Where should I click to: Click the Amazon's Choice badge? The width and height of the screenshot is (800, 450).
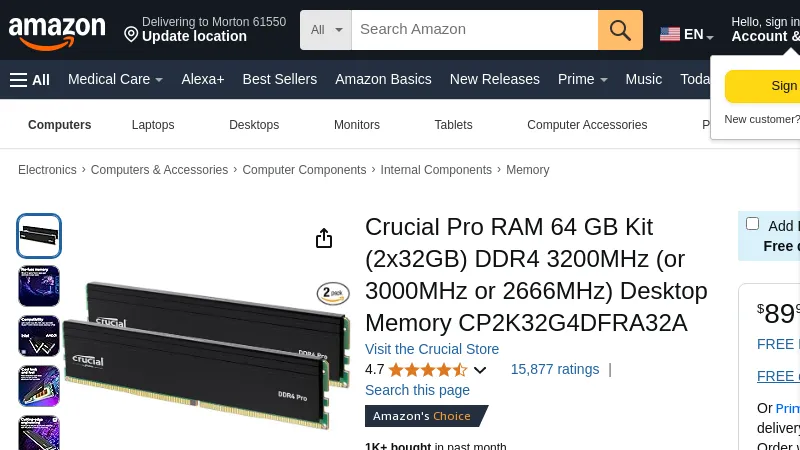tap(426, 416)
